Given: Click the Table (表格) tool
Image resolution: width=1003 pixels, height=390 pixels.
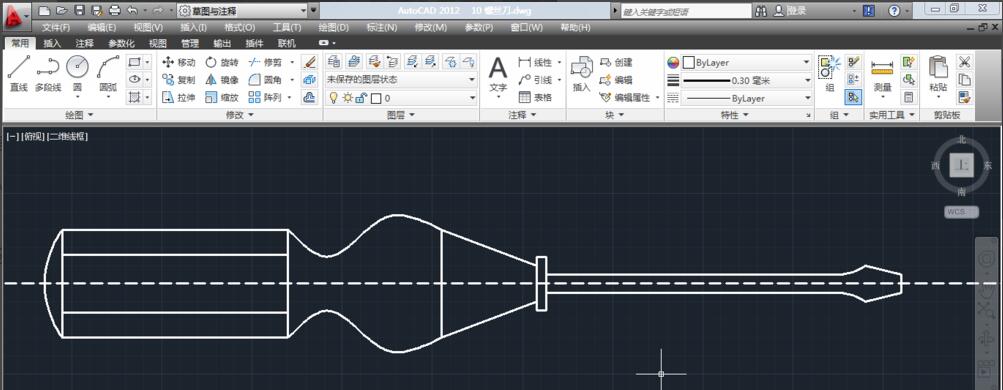Looking at the screenshot, I should tap(536, 97).
